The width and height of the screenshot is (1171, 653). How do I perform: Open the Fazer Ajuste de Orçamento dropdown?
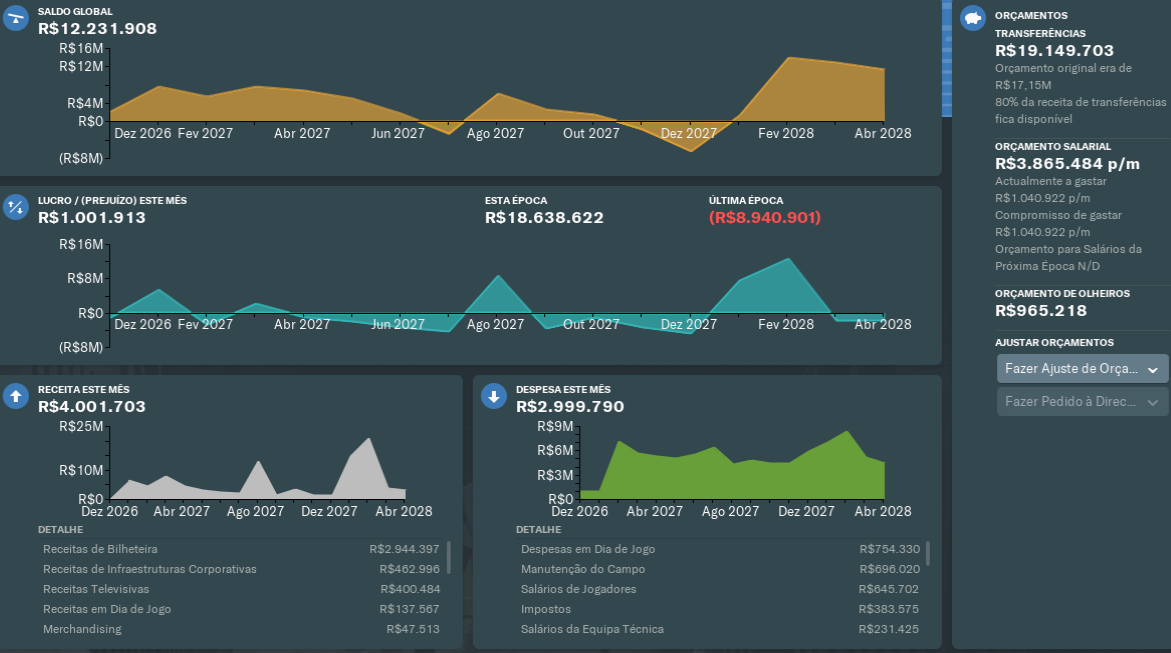pos(1082,368)
